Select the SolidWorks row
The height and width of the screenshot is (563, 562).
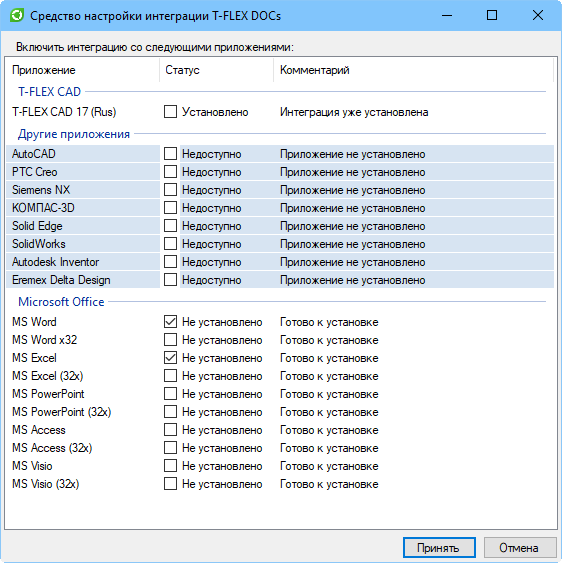point(280,244)
